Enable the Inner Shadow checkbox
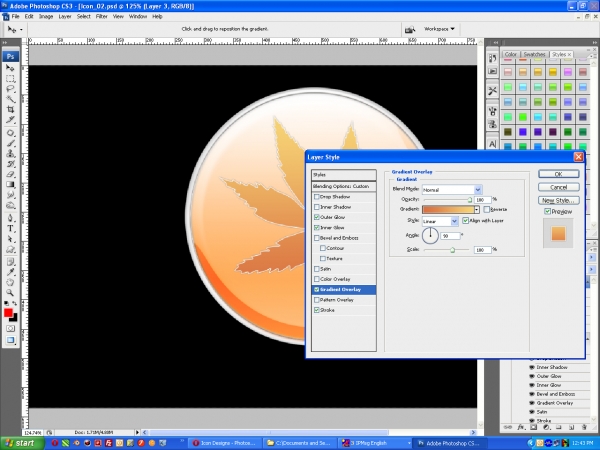 (316, 207)
